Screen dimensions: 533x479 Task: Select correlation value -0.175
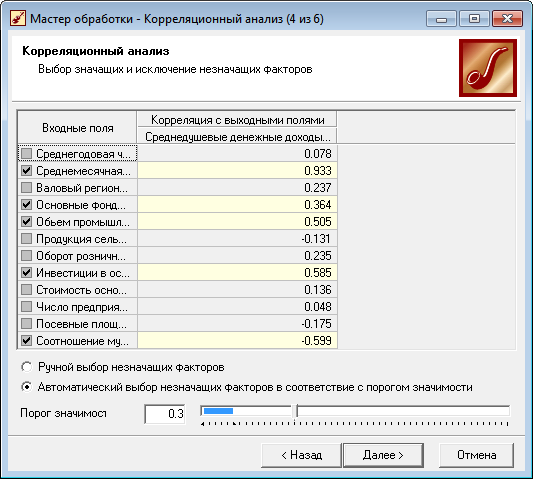237,323
